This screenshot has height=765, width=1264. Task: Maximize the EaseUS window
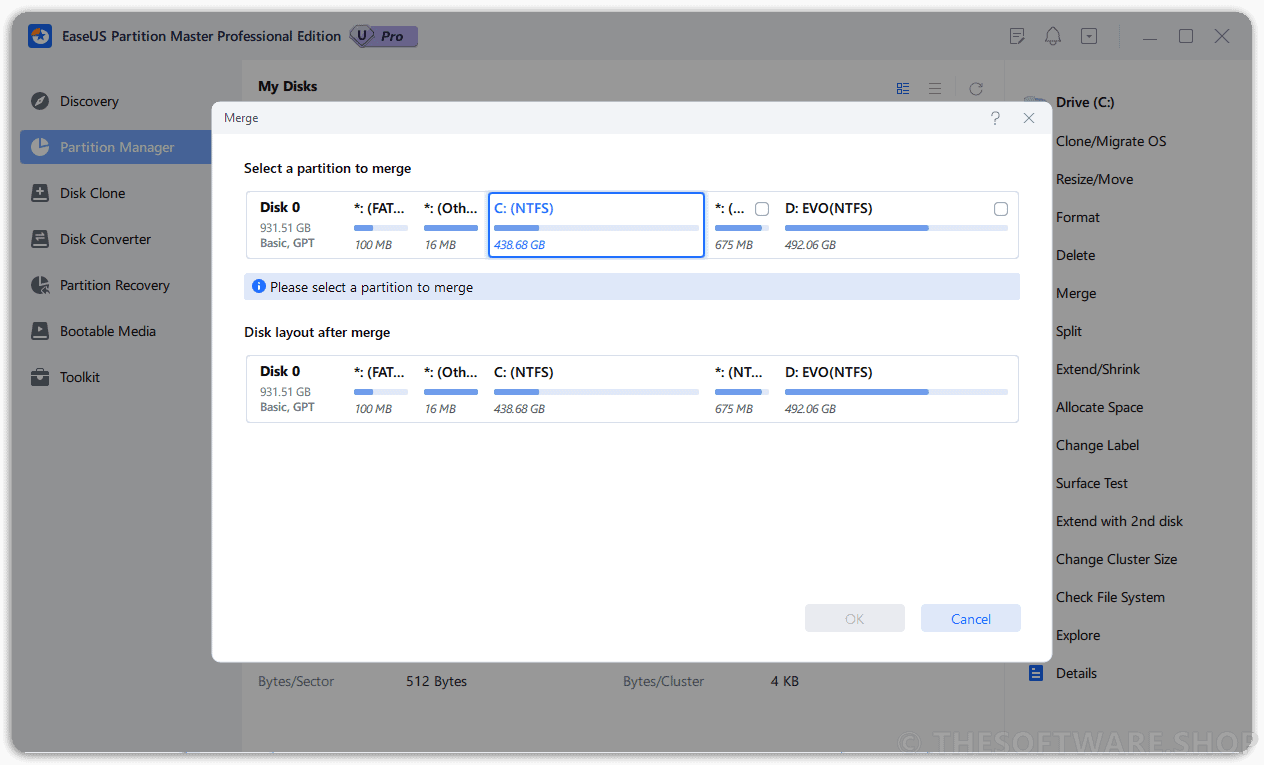coord(1185,36)
